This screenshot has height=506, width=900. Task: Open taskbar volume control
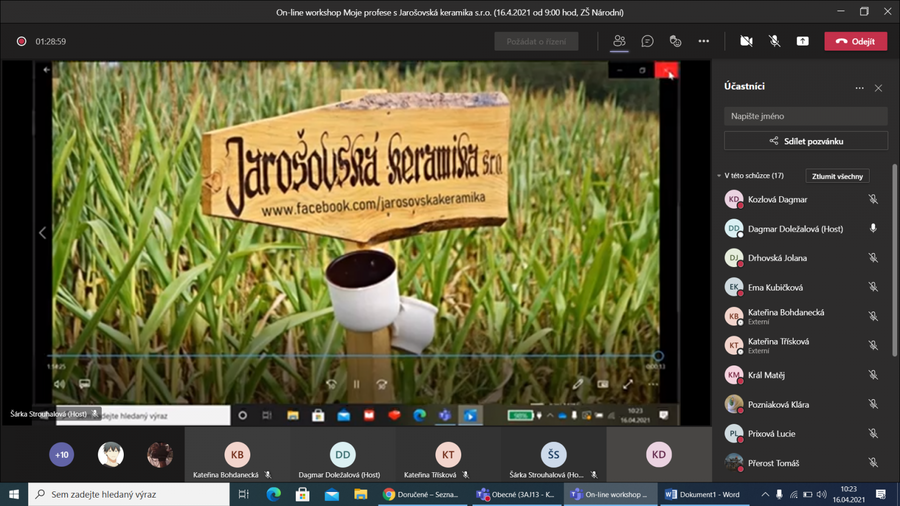click(822, 494)
